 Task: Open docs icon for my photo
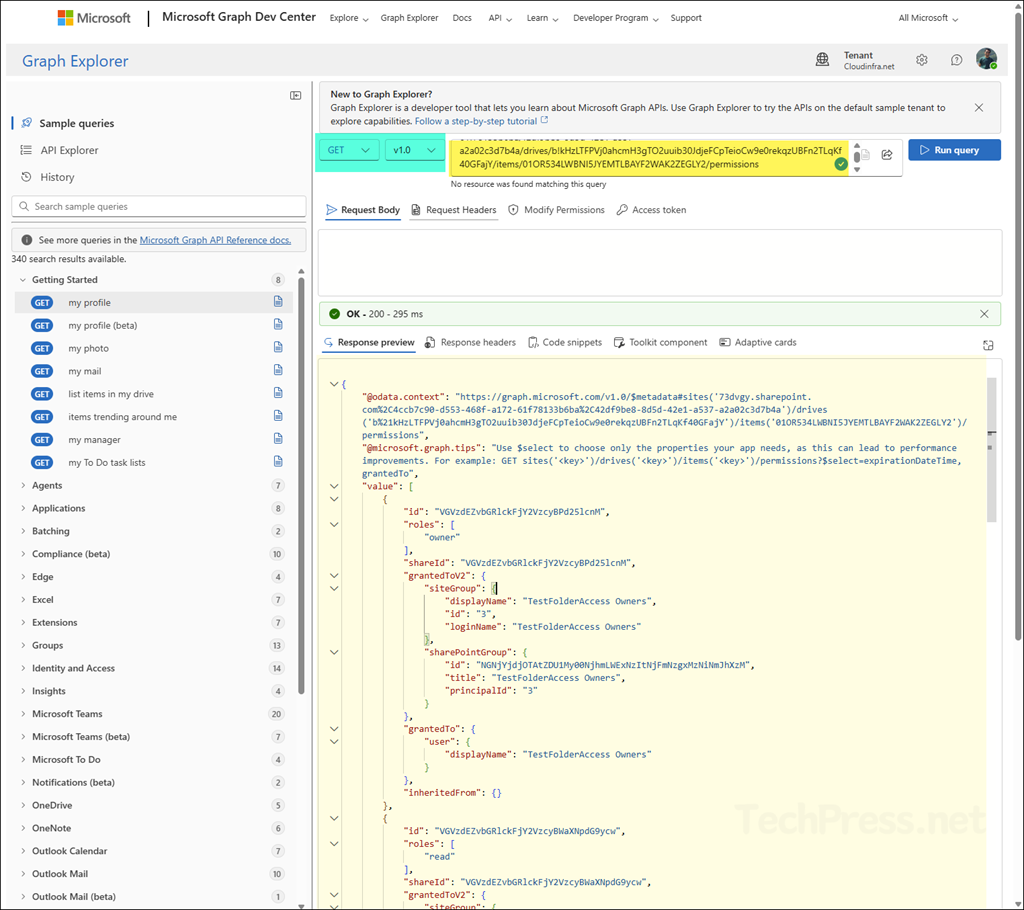[278, 348]
